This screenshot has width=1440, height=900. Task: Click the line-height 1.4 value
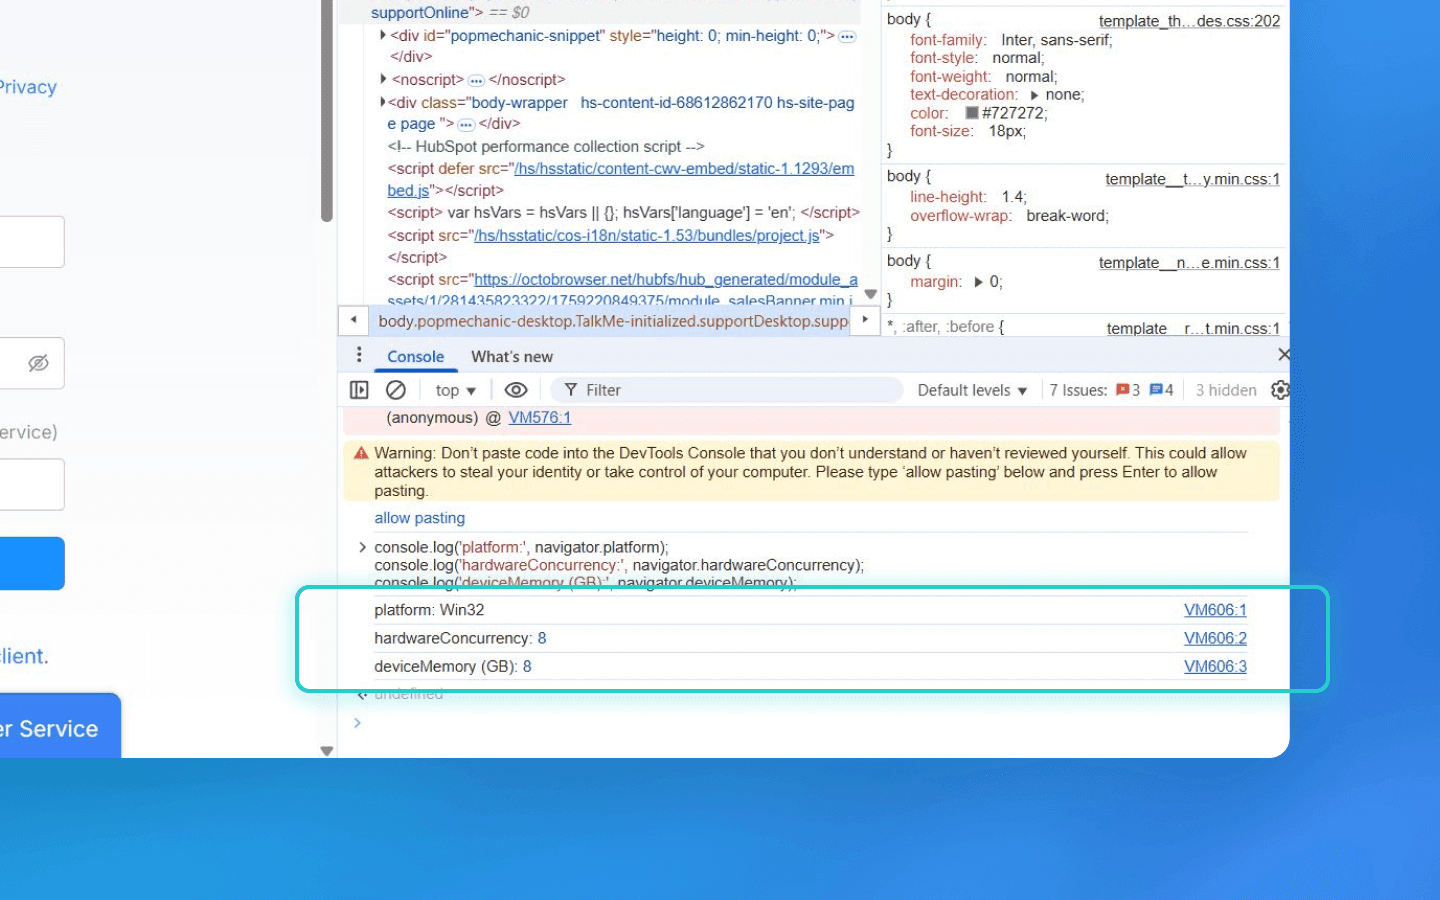1012,197
